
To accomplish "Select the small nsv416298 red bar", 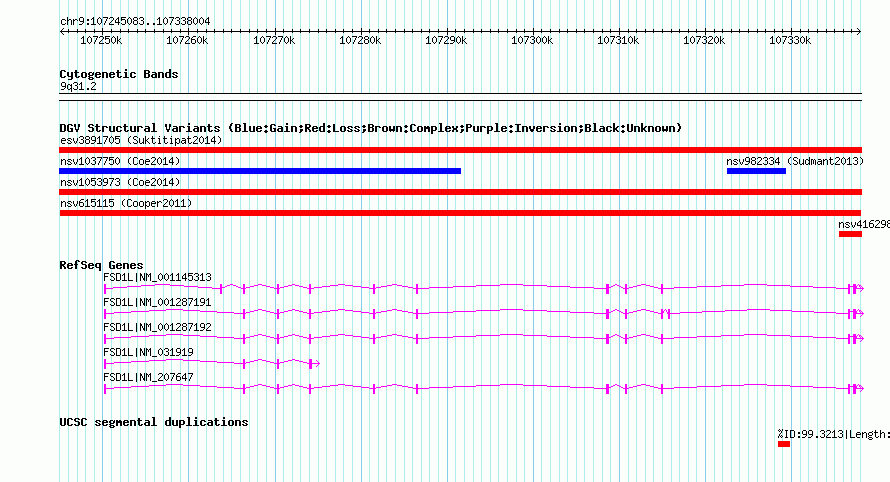I will [850, 234].
